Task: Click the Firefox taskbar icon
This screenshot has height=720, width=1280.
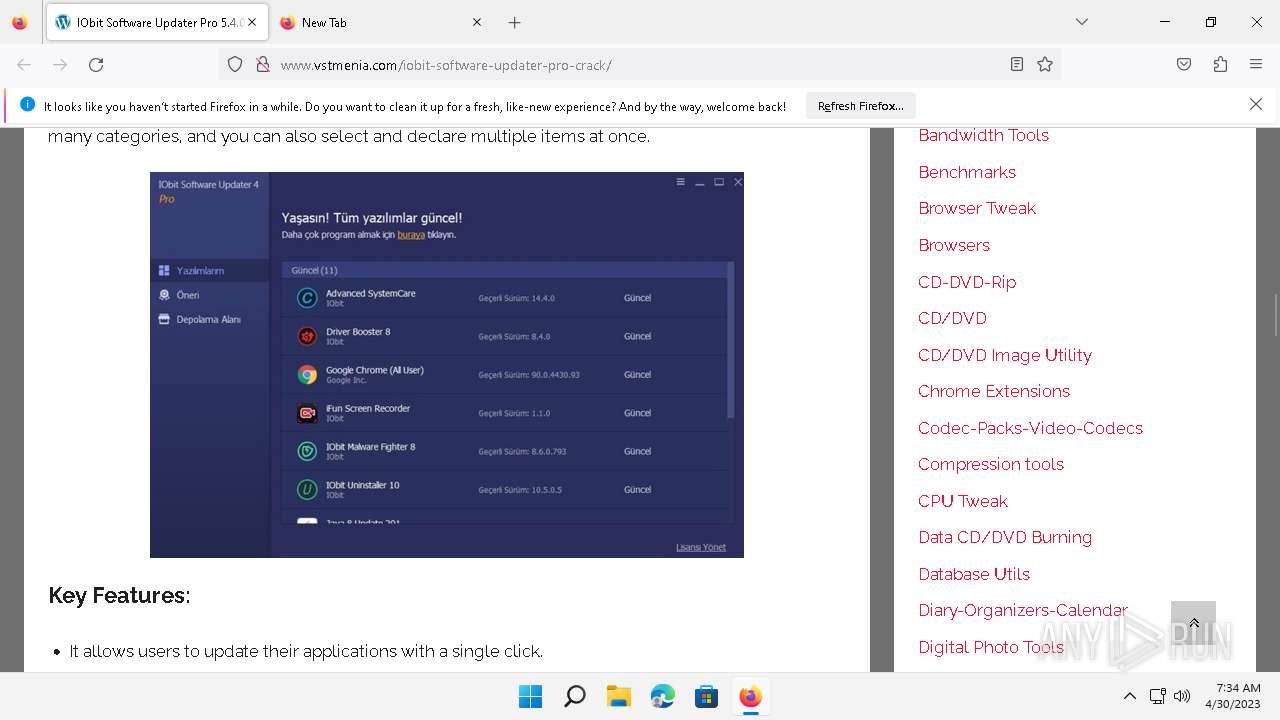Action: pyautogui.click(x=750, y=696)
